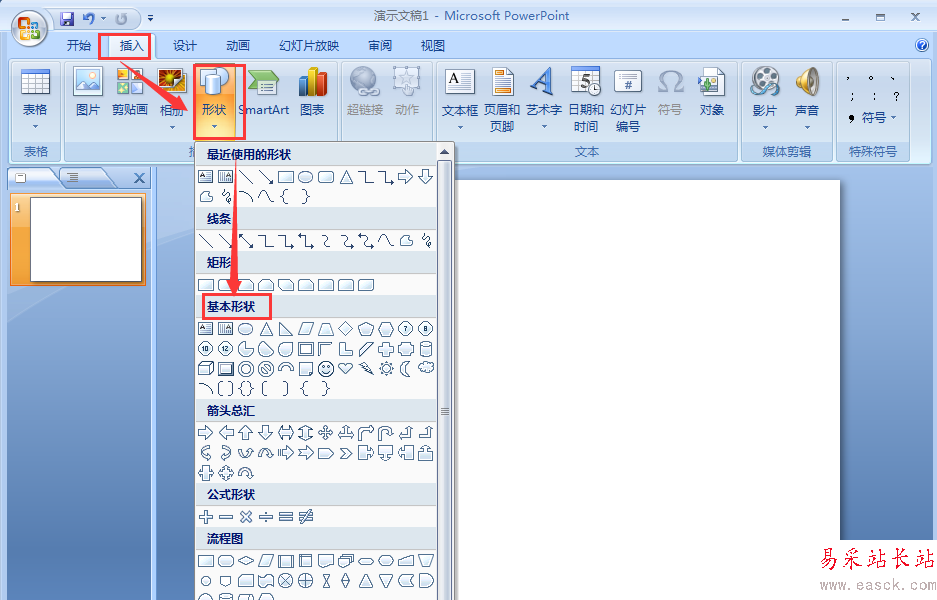Image resolution: width=937 pixels, height=600 pixels.
Task: Select the pentagon basic shape
Action: coord(366,329)
